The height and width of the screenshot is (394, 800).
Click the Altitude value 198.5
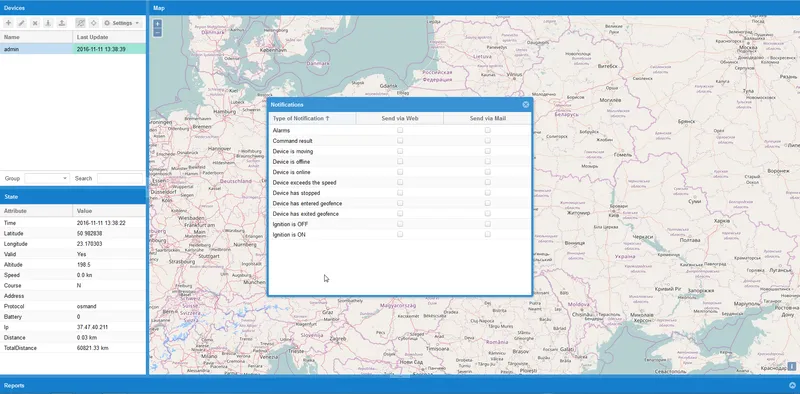pos(84,265)
